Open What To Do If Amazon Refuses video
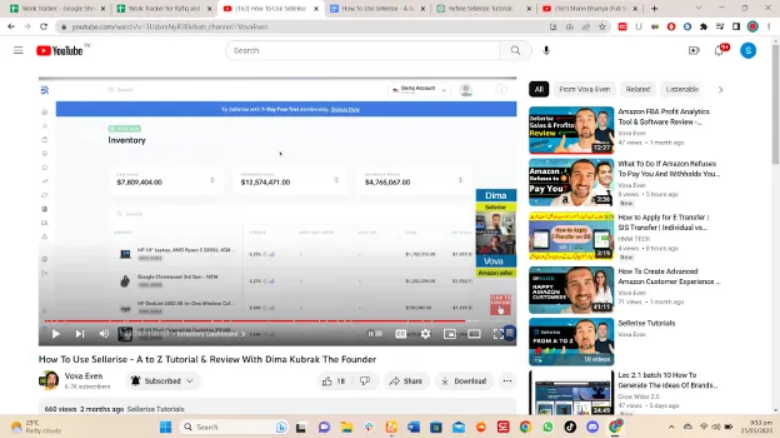Image resolution: width=780 pixels, height=438 pixels. (571, 182)
